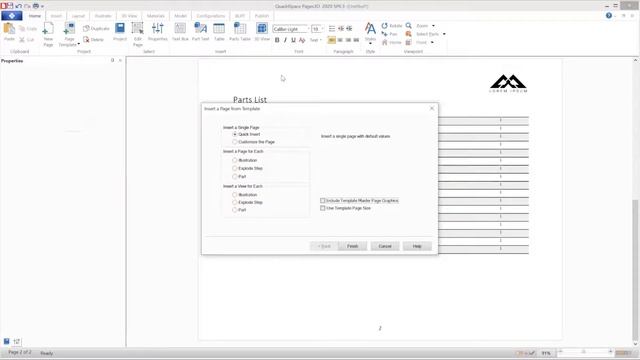The height and width of the screenshot is (360, 640).
Task: Open the Insert ribbon tab
Action: (x=56, y=16)
